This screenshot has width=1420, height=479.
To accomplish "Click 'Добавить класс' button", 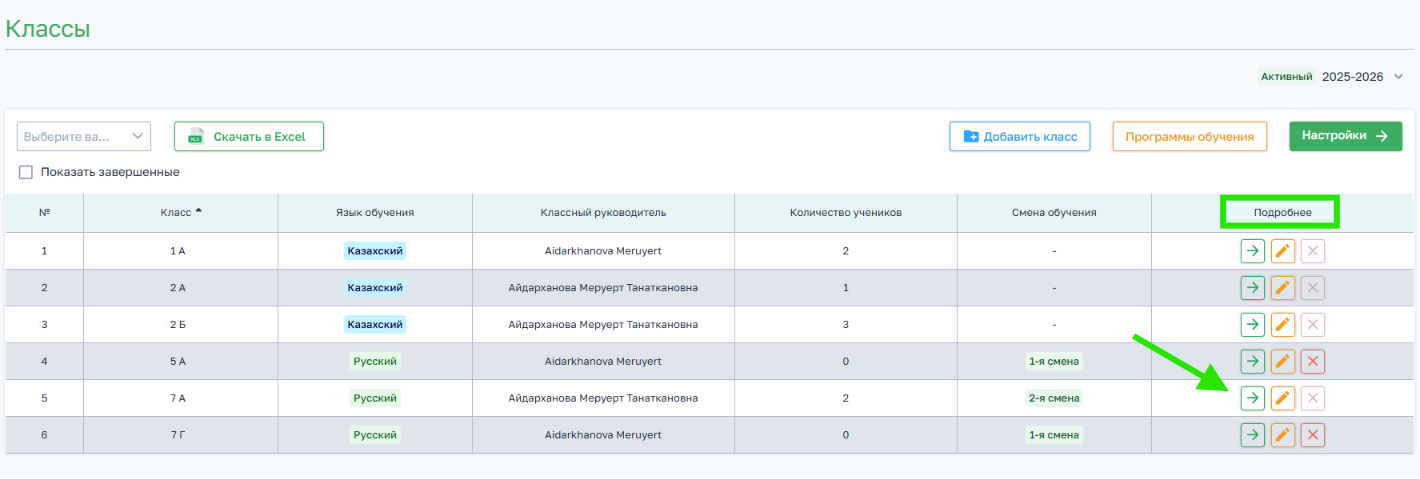I will click(x=1019, y=136).
